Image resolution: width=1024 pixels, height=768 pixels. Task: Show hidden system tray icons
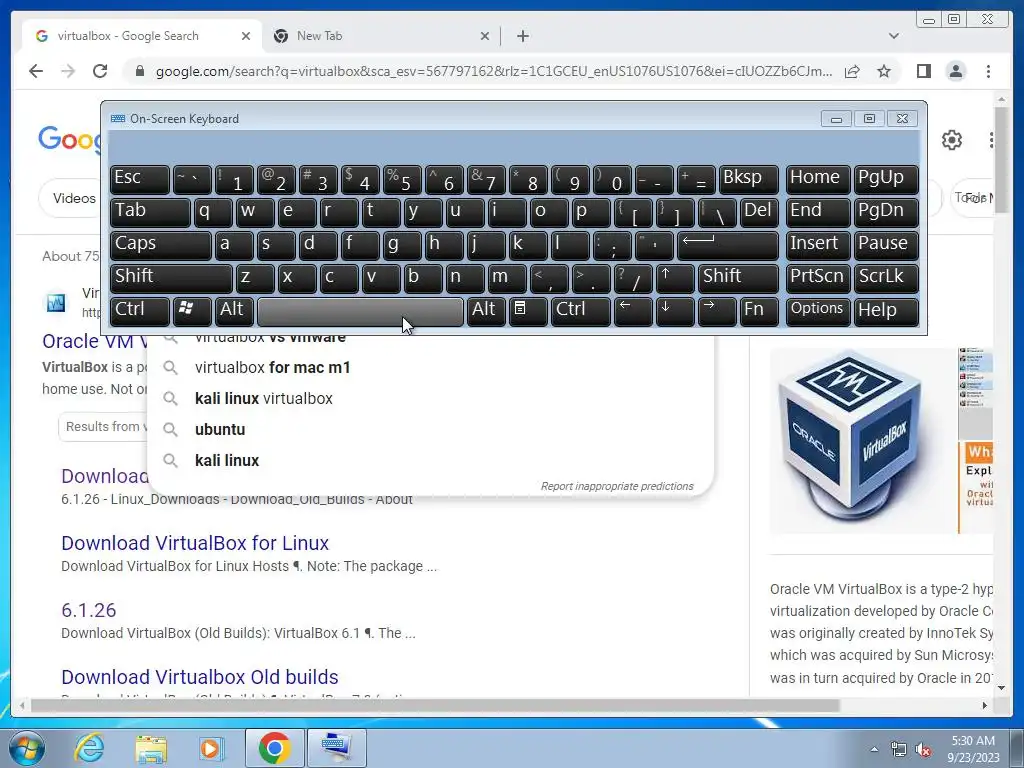(x=874, y=749)
